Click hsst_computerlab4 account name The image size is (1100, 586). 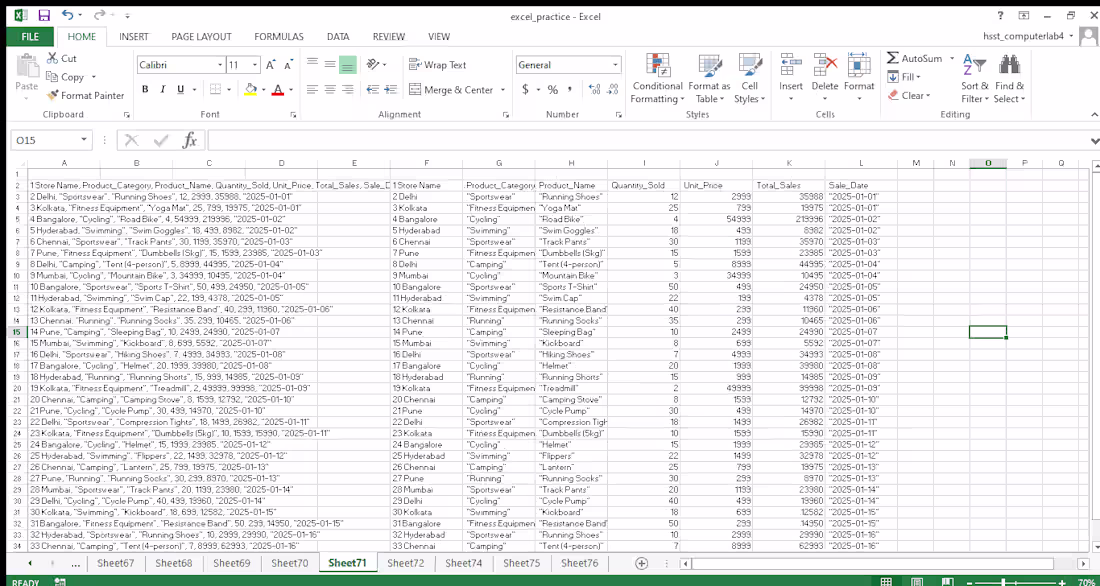(x=1024, y=36)
